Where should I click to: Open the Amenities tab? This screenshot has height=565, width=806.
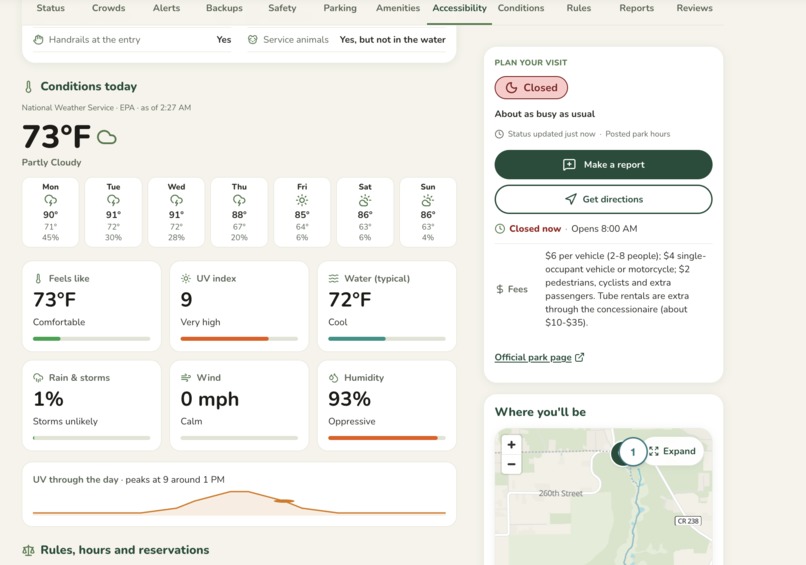pyautogui.click(x=398, y=8)
